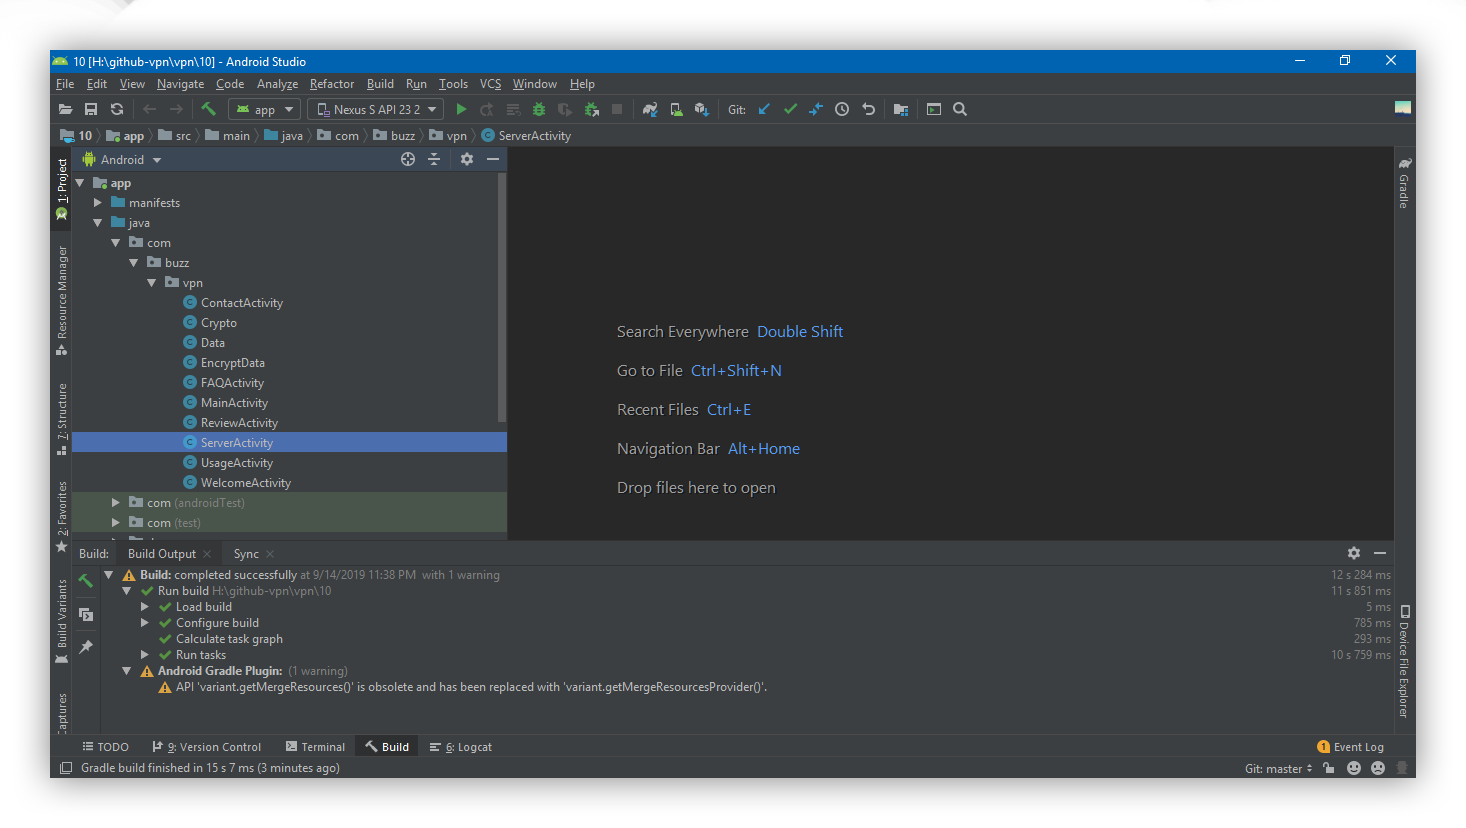
Task: Open the app run configuration dropdown
Action: [x=265, y=109]
